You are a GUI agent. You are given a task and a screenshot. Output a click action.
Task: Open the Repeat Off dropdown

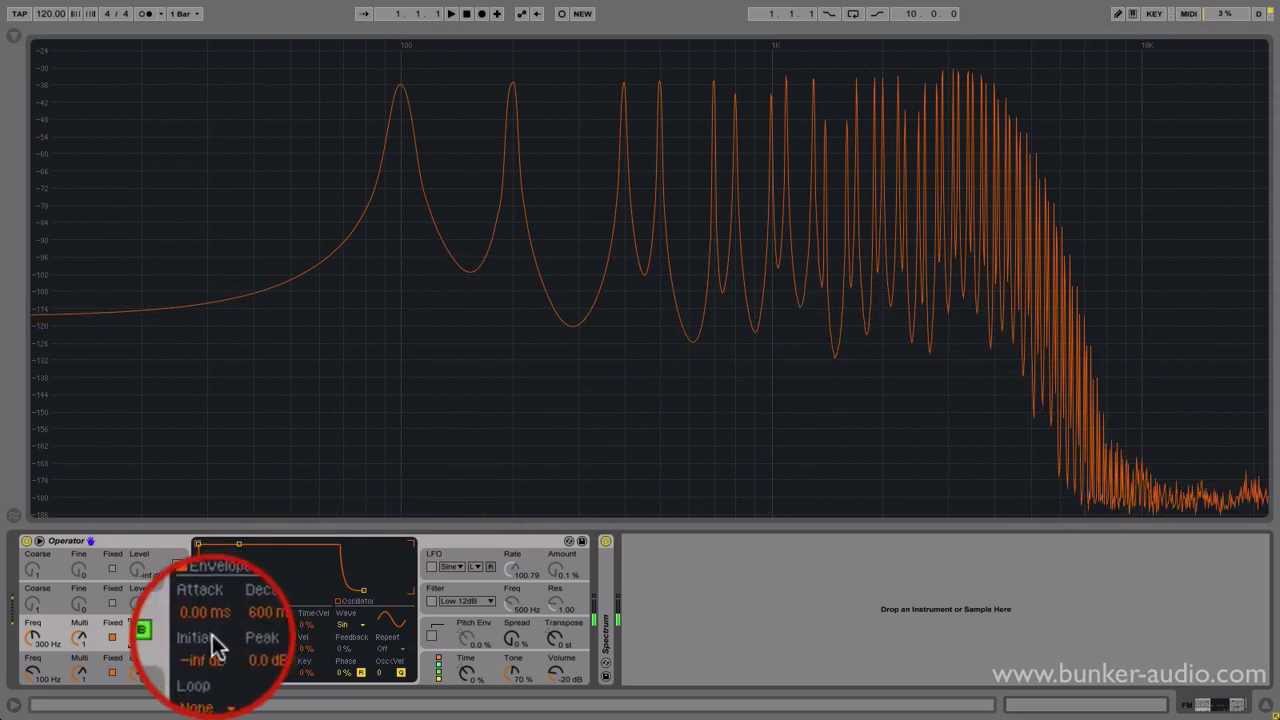pos(392,649)
